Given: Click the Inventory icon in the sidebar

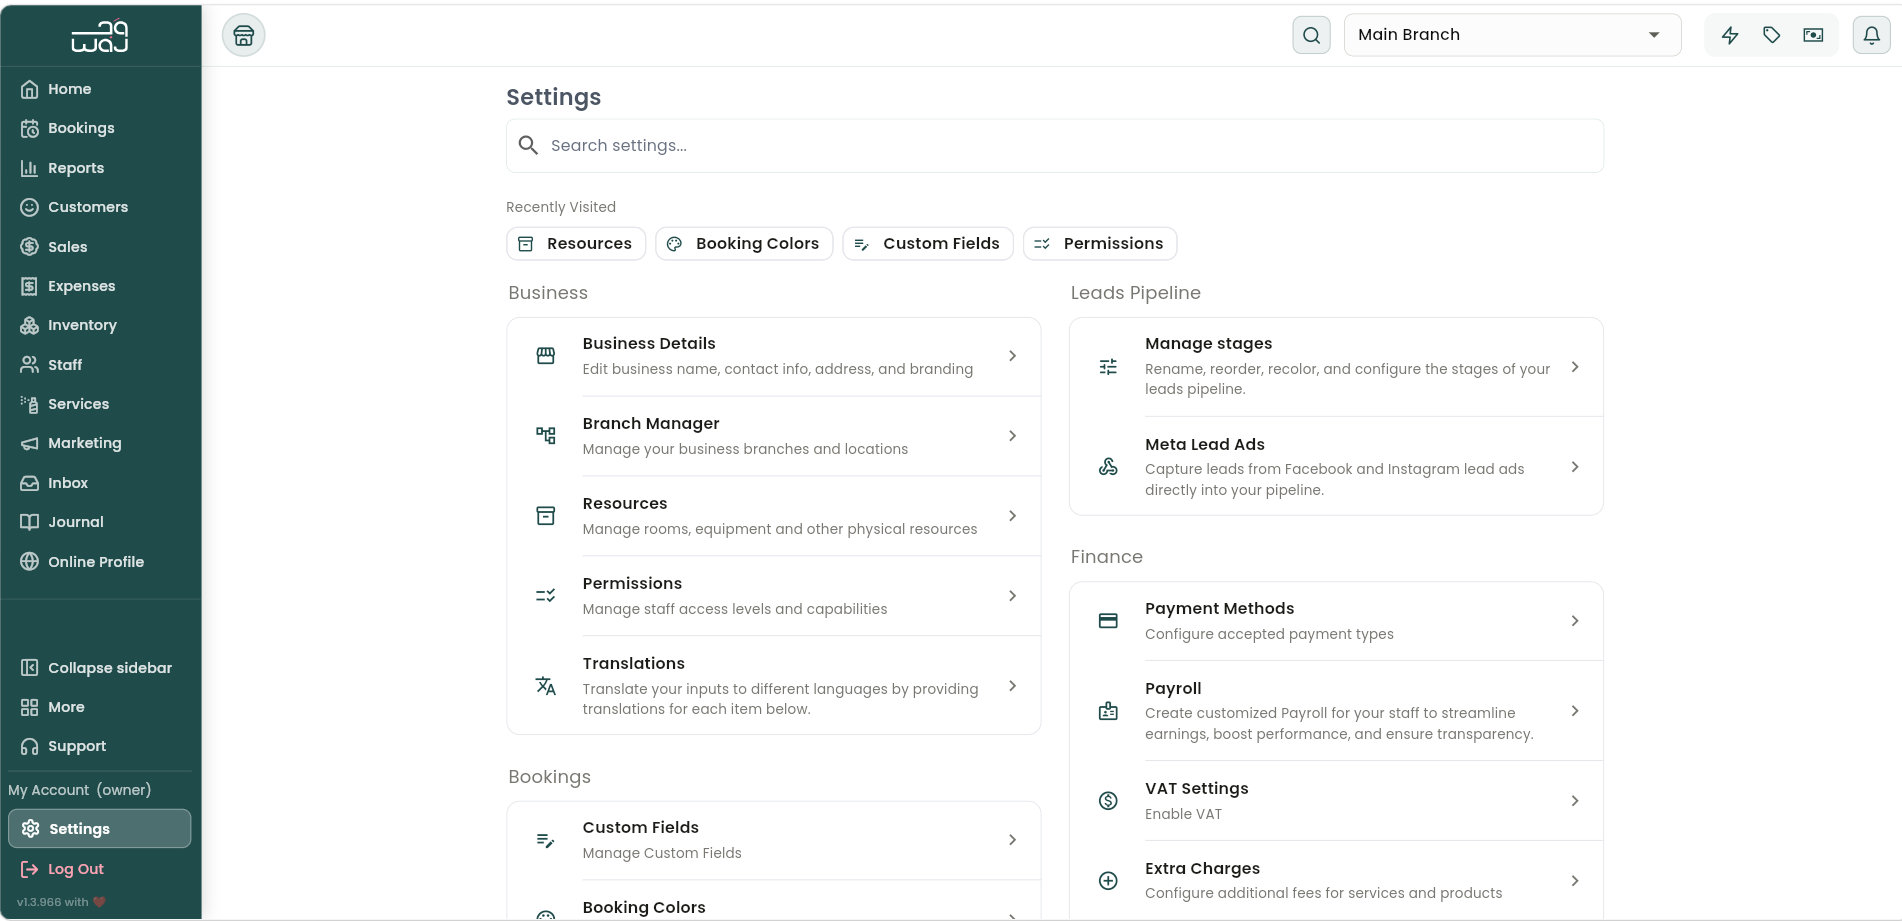Looking at the screenshot, I should 30,325.
